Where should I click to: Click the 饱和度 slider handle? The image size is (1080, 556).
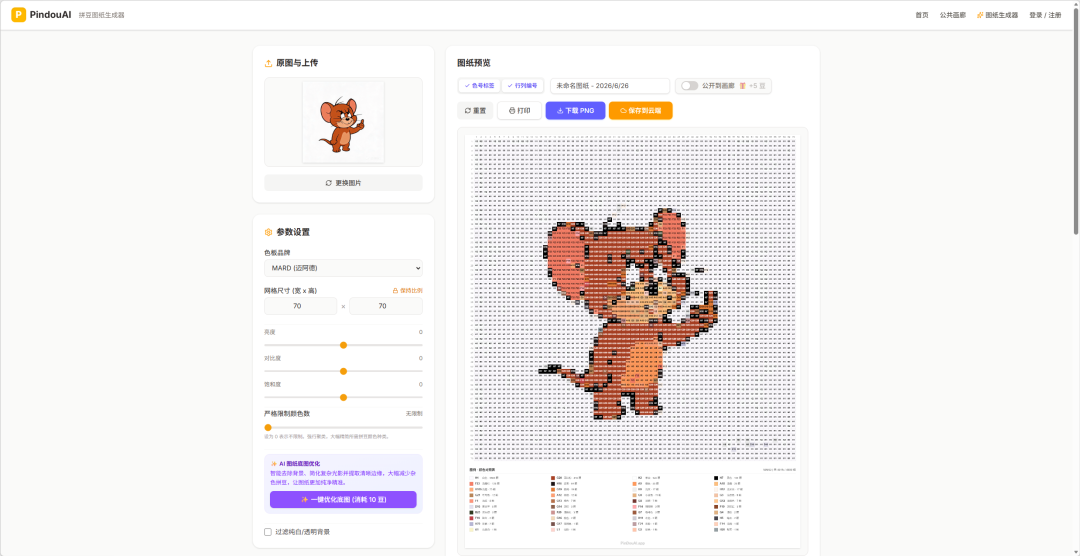click(x=343, y=398)
